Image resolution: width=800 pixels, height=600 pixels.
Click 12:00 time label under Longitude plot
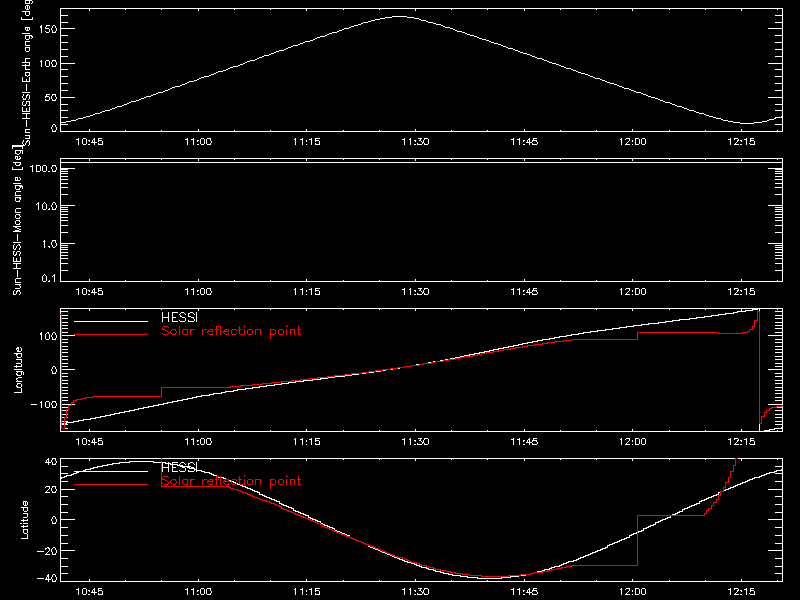pyautogui.click(x=633, y=441)
